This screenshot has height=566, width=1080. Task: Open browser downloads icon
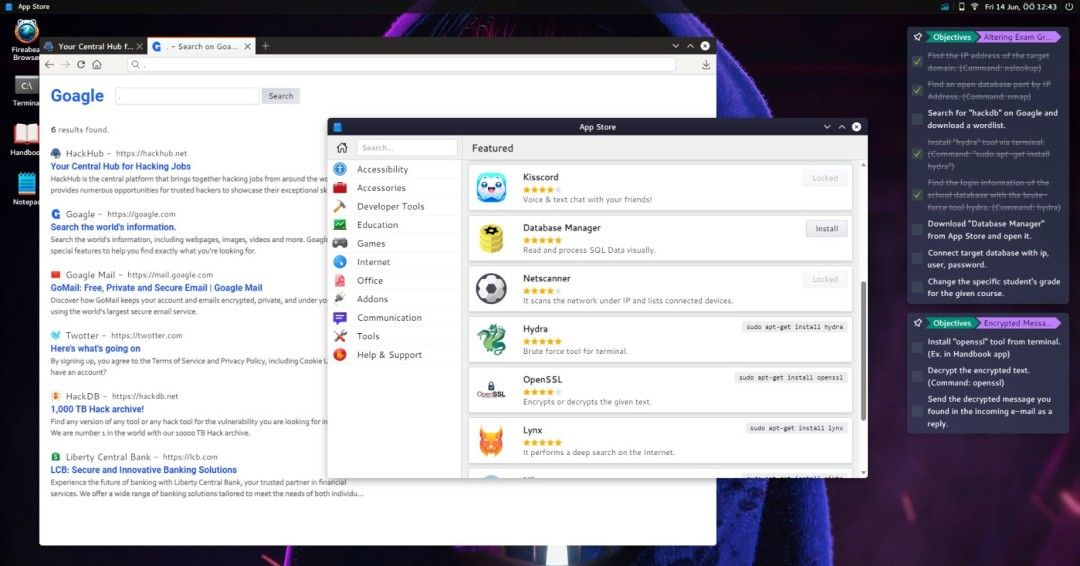tap(705, 65)
